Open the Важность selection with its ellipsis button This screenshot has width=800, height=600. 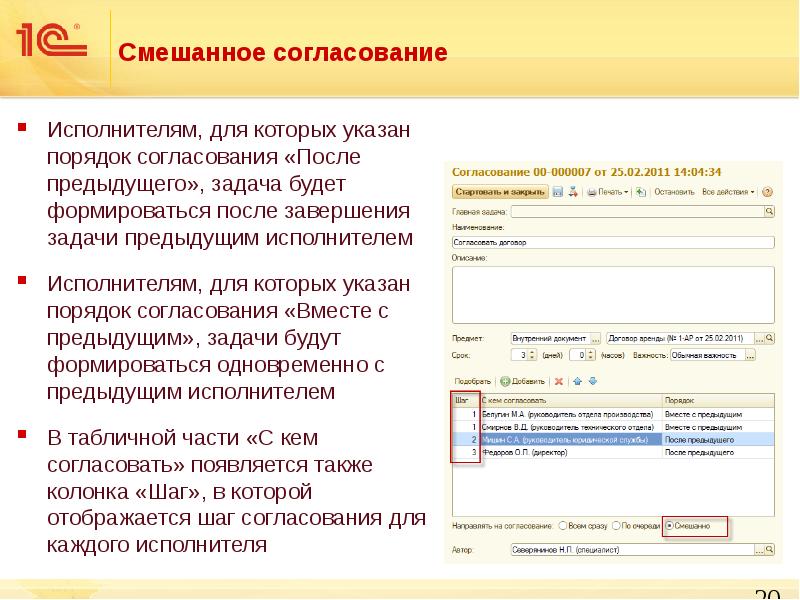tap(750, 357)
